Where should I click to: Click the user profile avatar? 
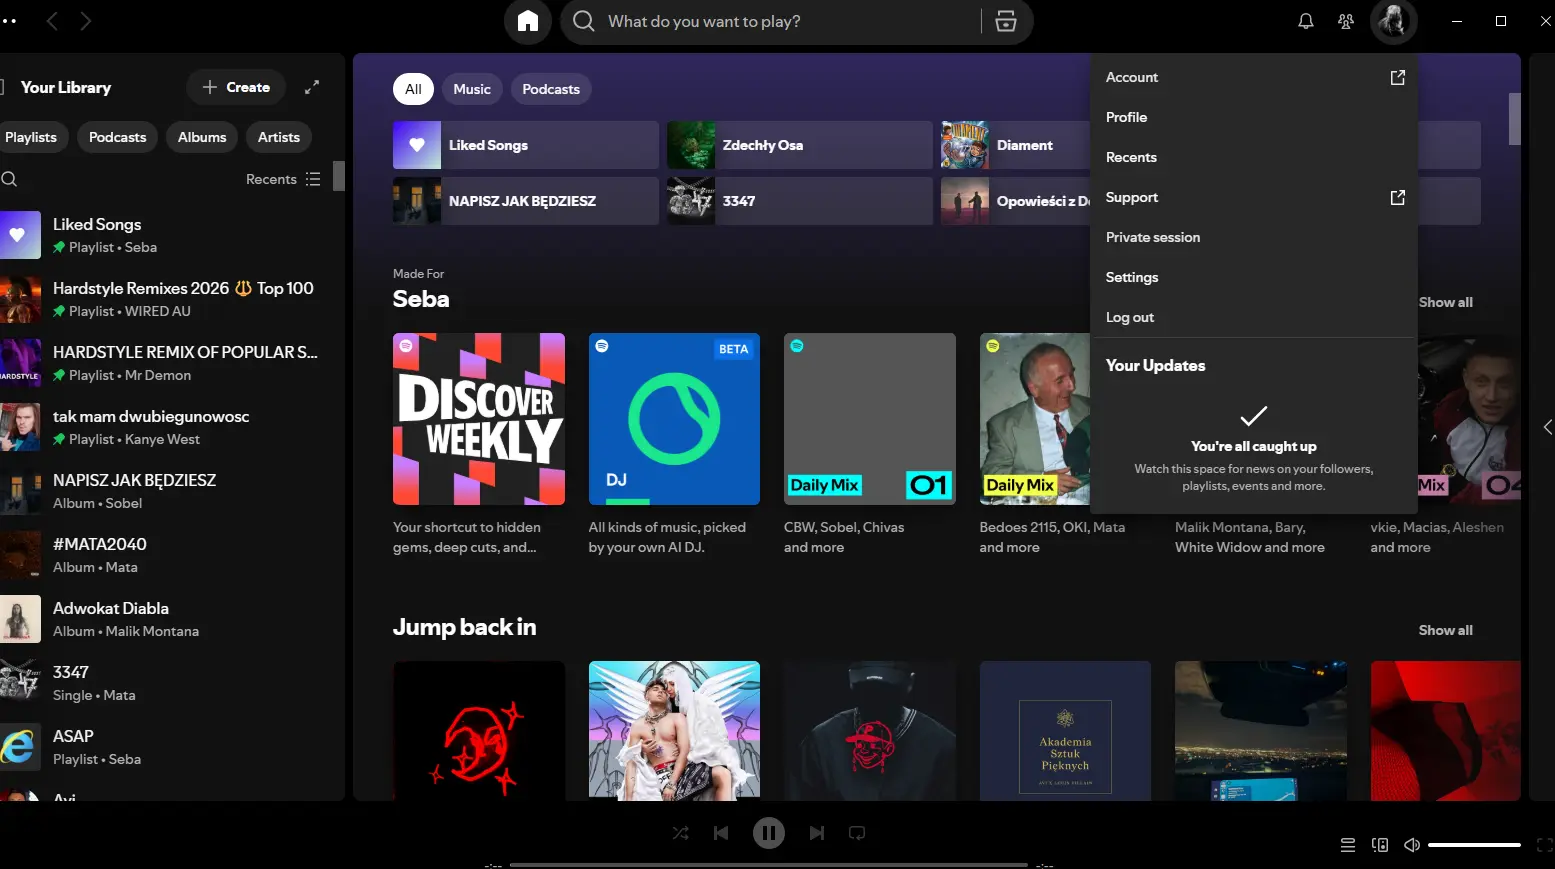pos(1393,21)
